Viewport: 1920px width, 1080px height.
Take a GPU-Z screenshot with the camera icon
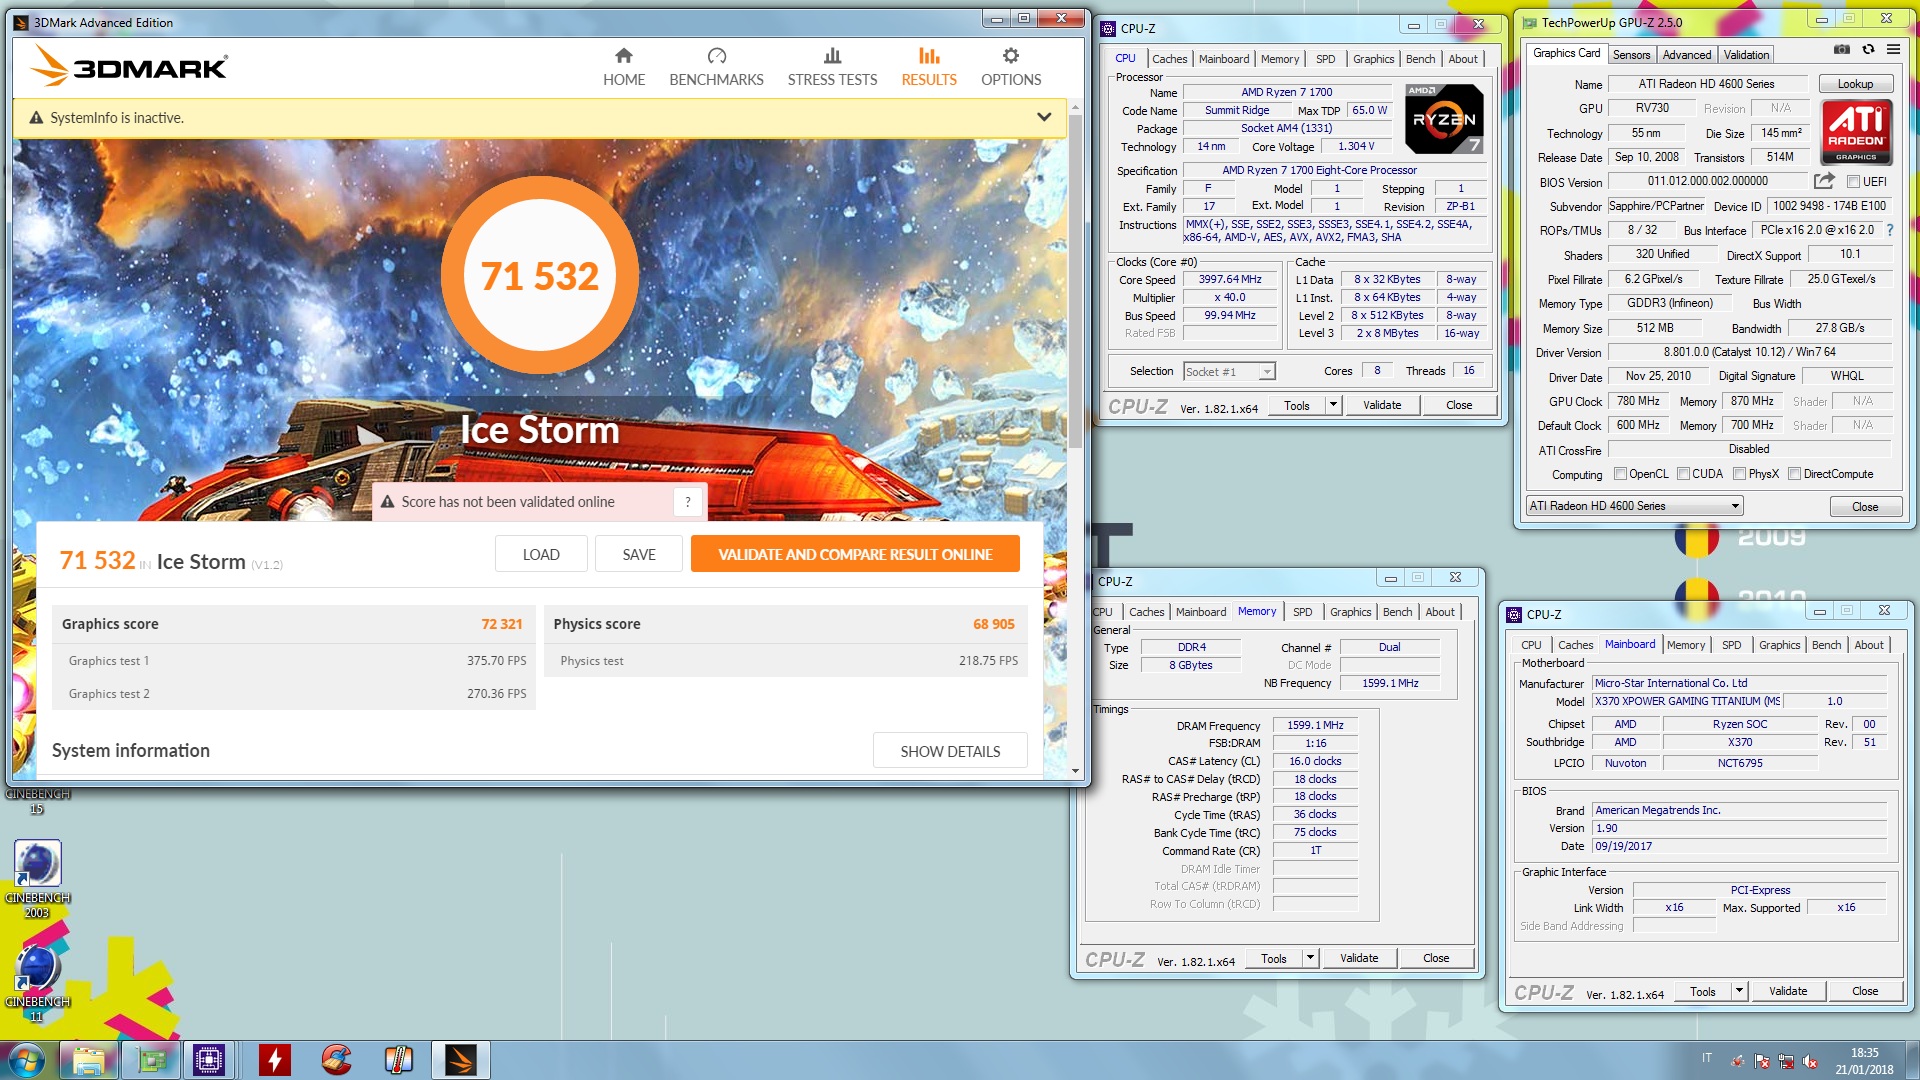pos(1842,49)
